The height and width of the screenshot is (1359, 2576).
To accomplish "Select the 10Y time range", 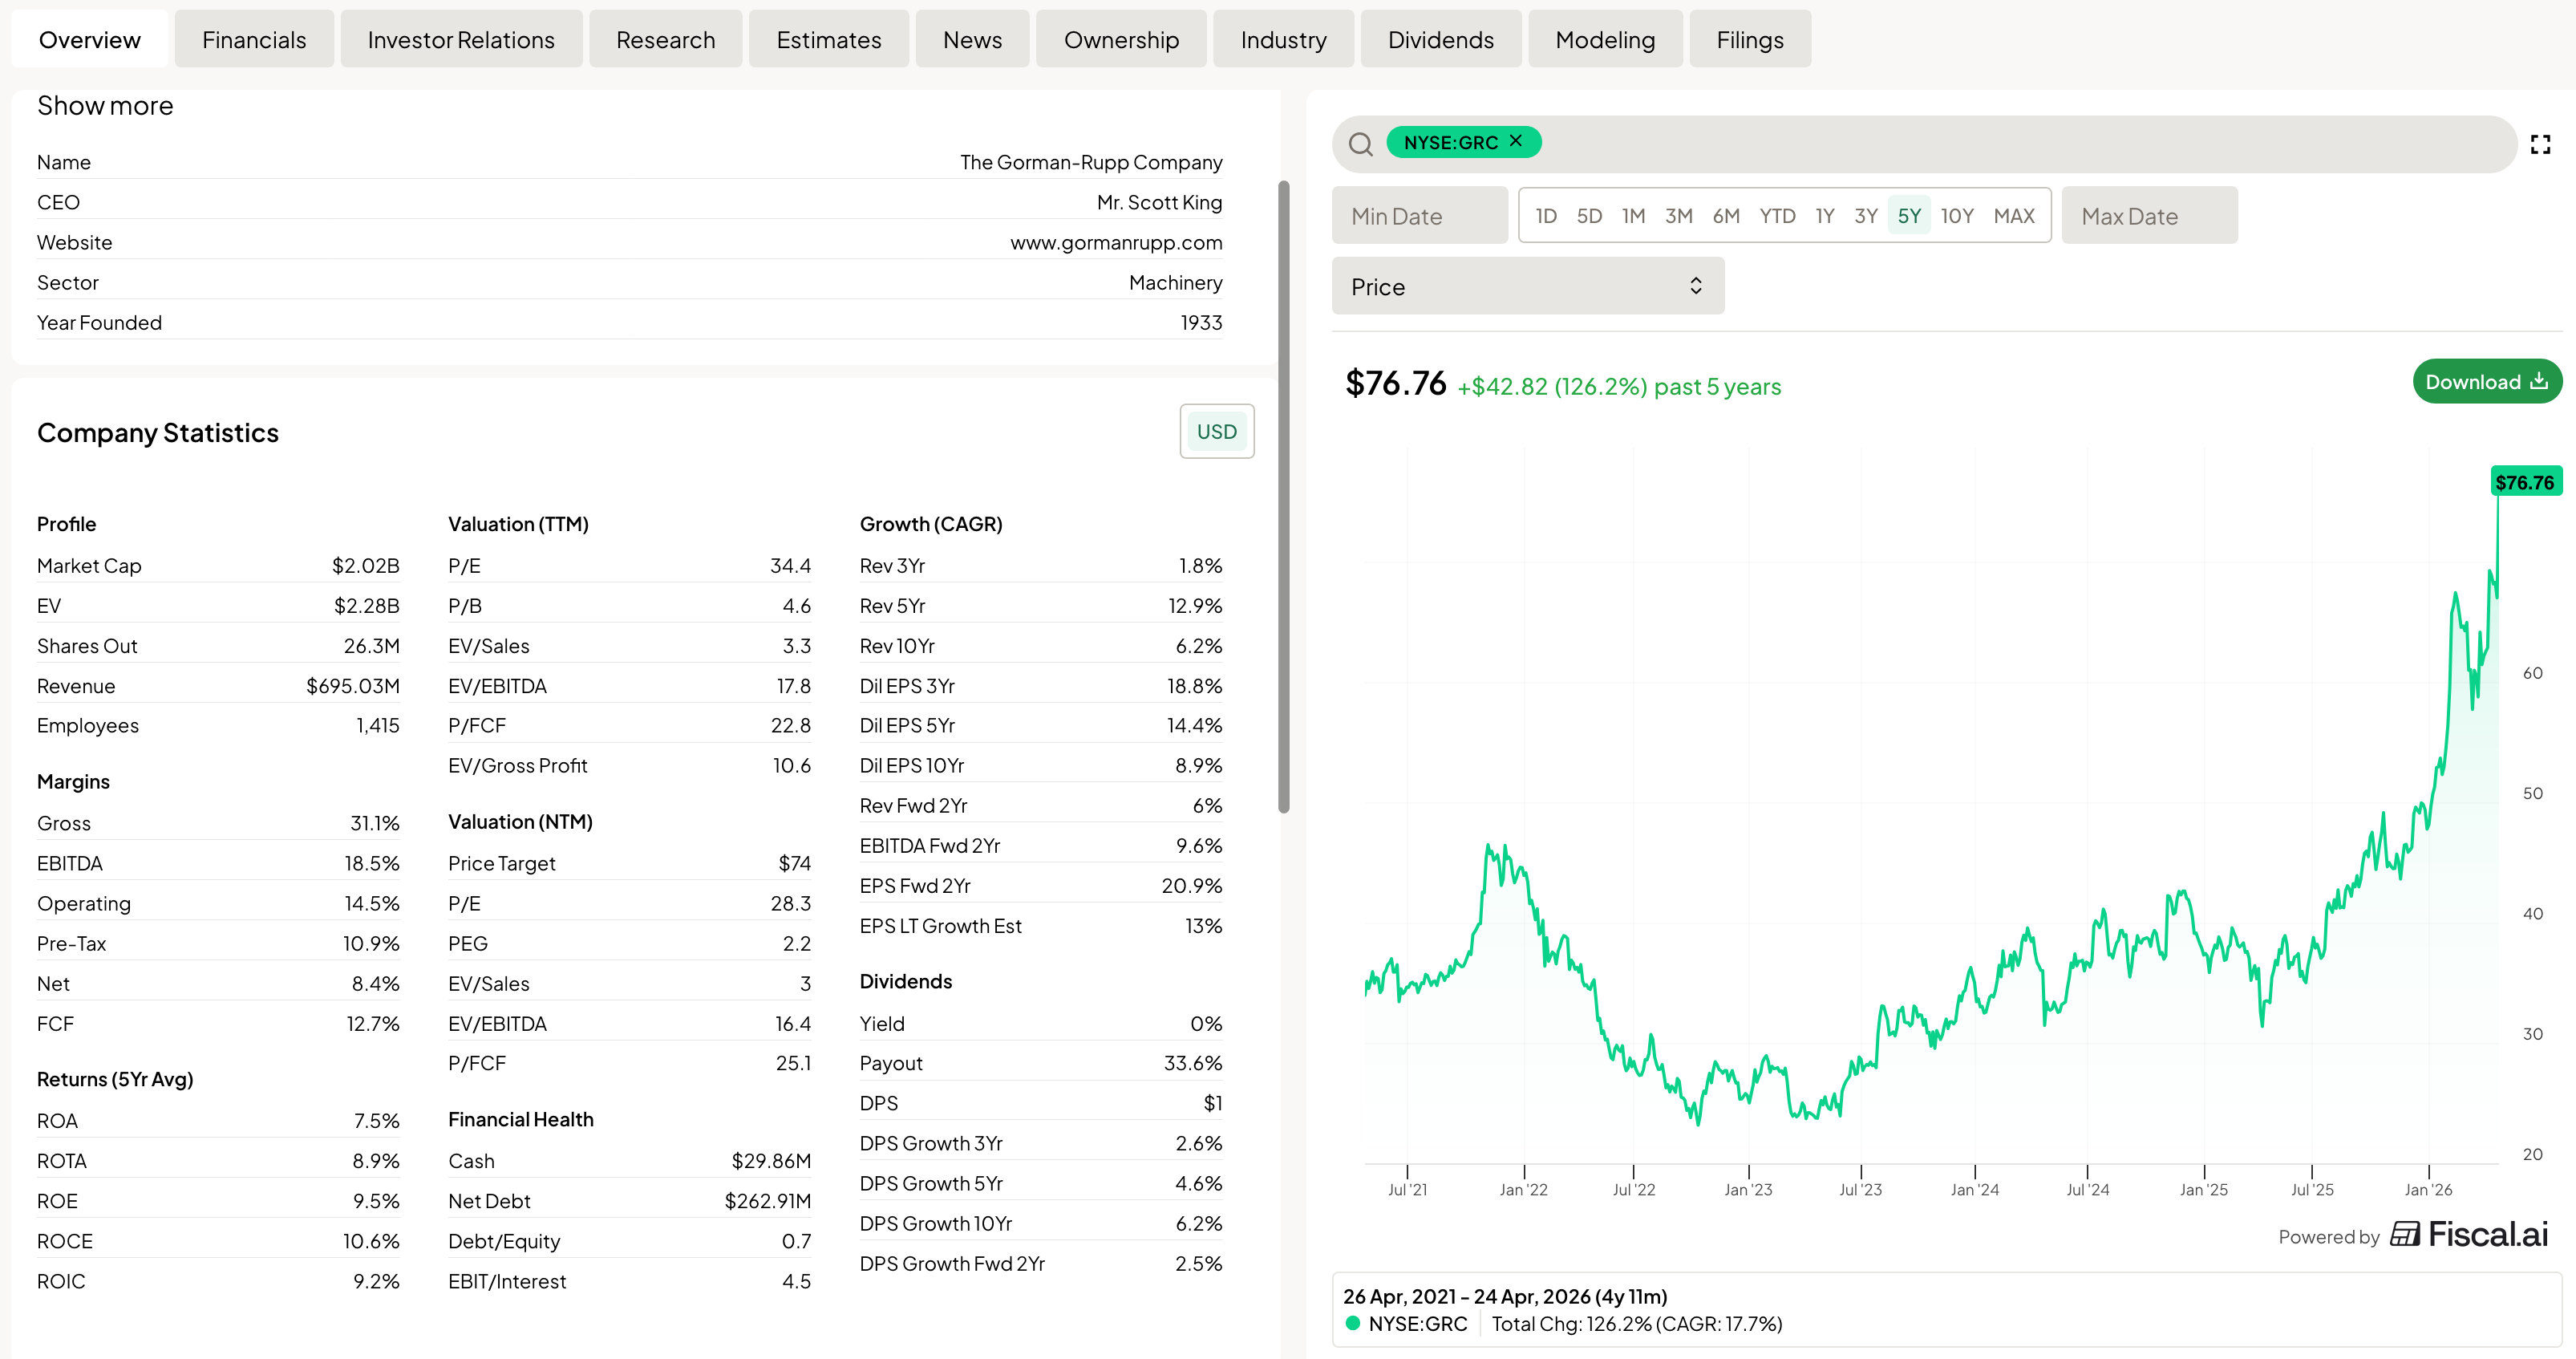I will tap(1956, 216).
